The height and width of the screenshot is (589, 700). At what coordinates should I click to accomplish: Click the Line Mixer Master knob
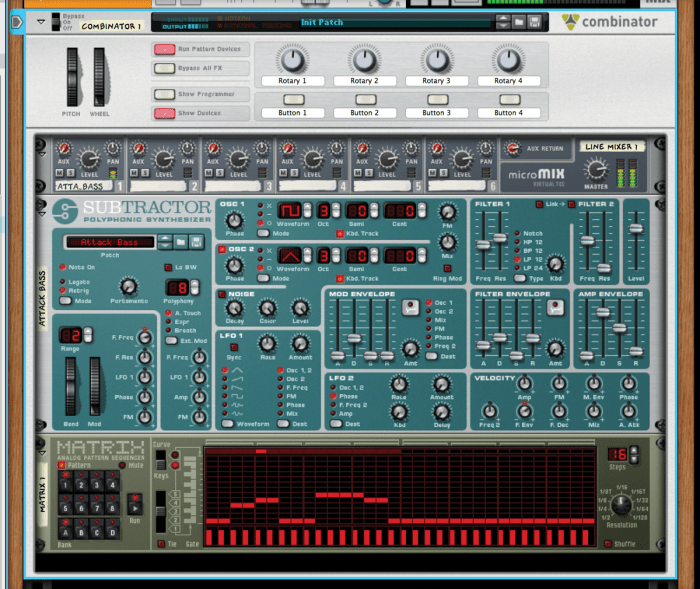click(596, 170)
